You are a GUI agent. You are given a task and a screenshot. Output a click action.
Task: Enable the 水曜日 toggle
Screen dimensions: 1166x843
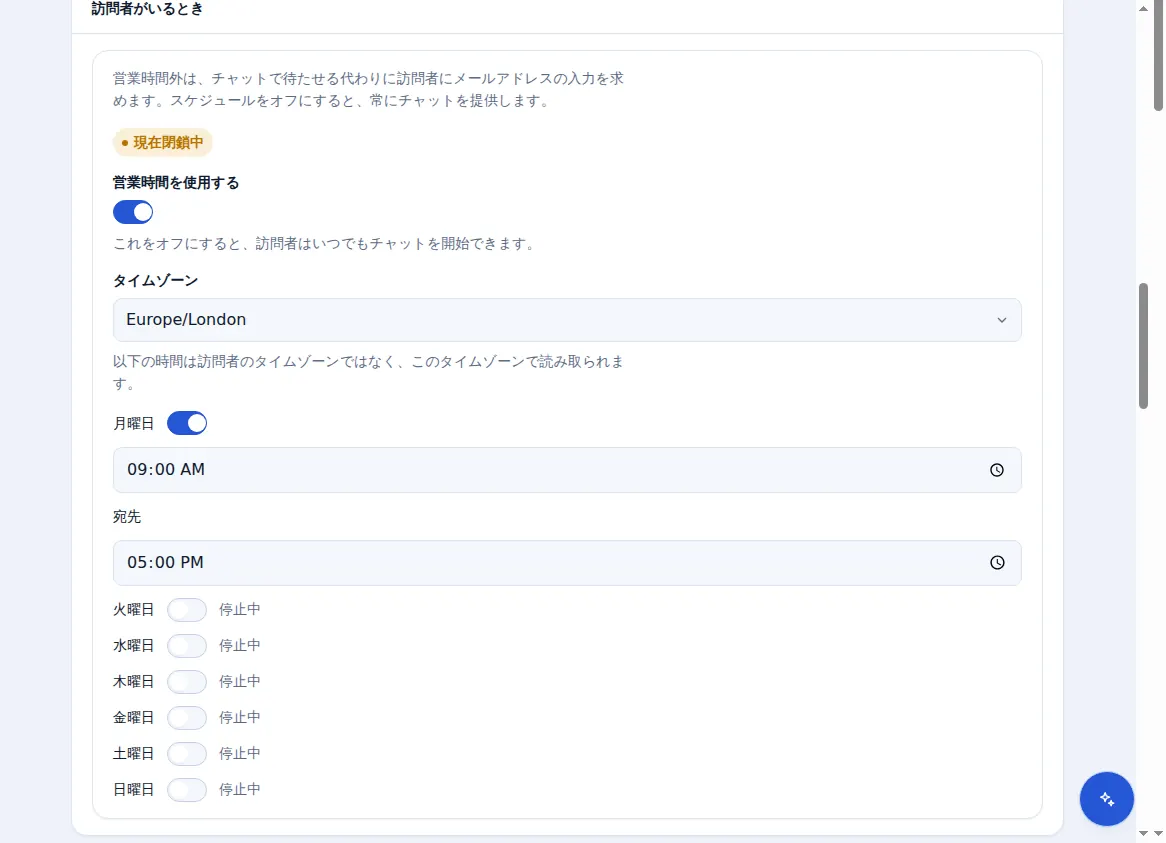187,645
